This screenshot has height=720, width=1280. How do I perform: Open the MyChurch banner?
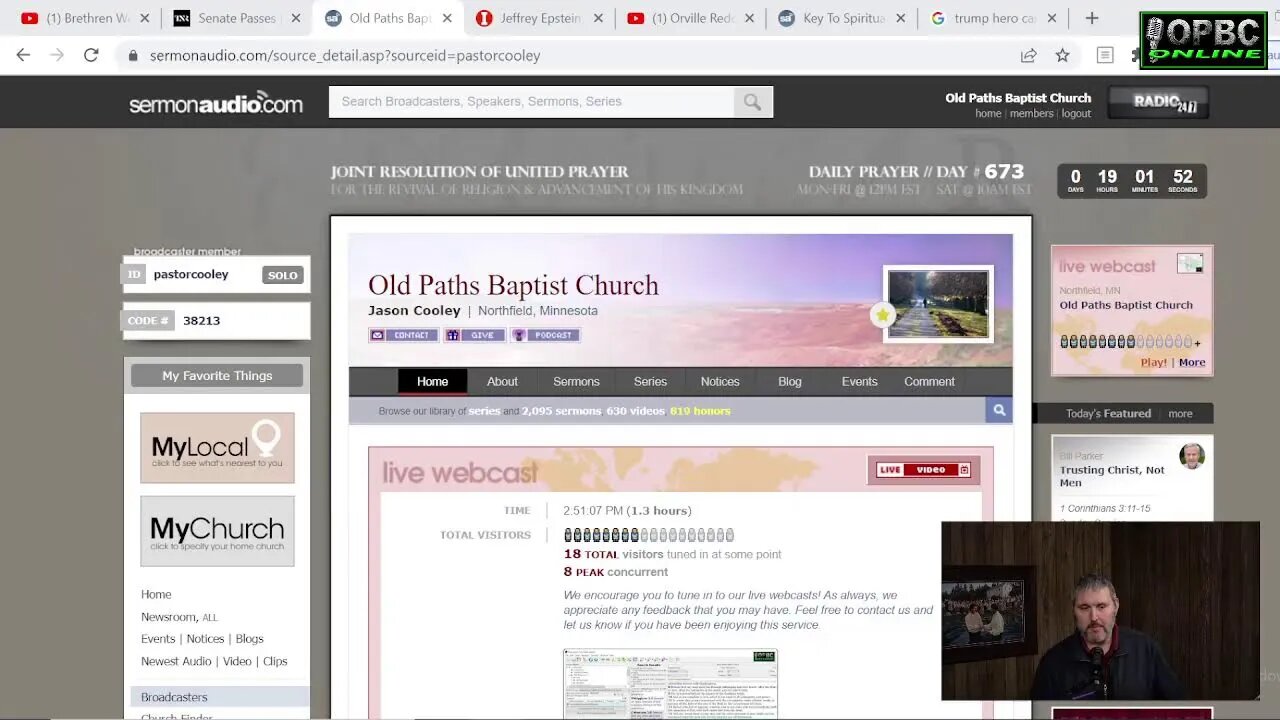tap(217, 531)
